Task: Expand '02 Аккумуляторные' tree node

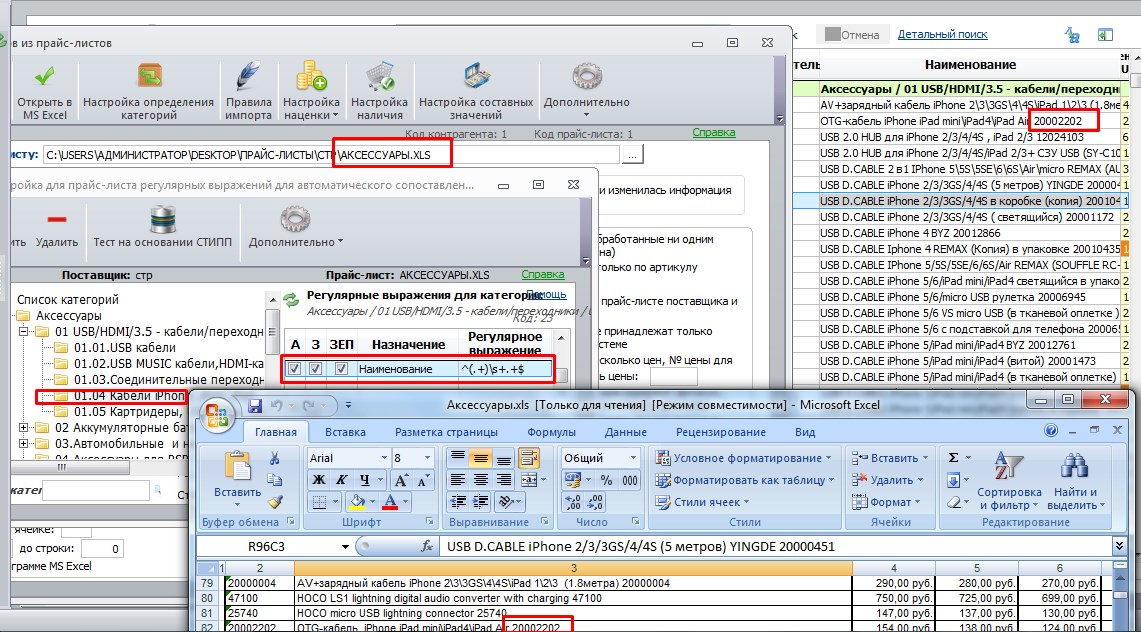Action: pos(23,428)
